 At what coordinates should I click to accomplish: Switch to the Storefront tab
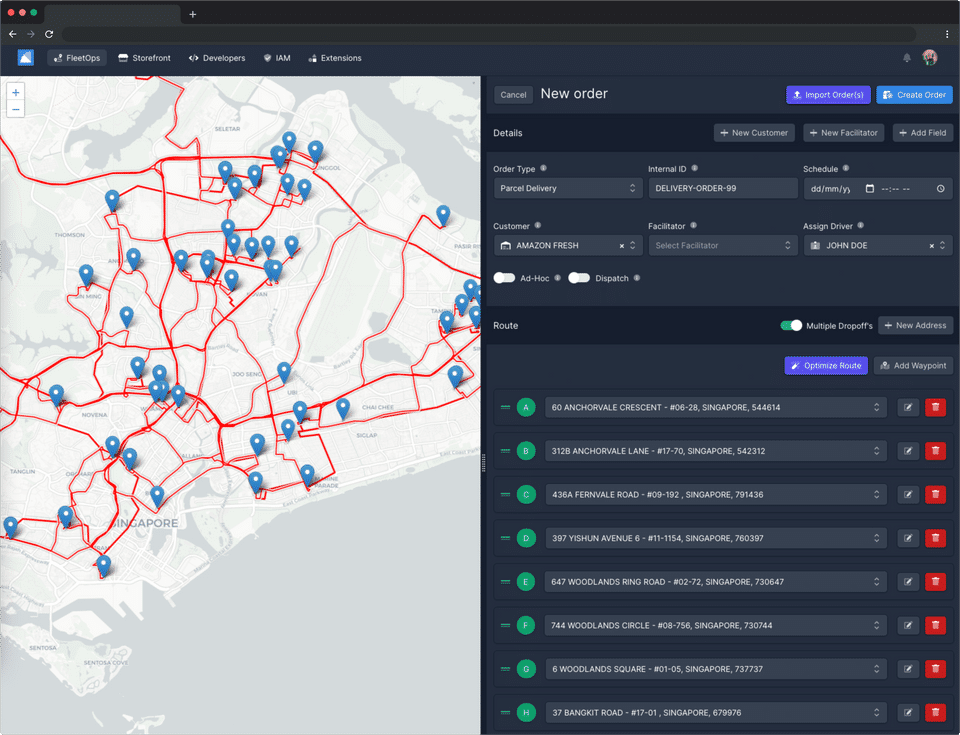tap(144, 58)
